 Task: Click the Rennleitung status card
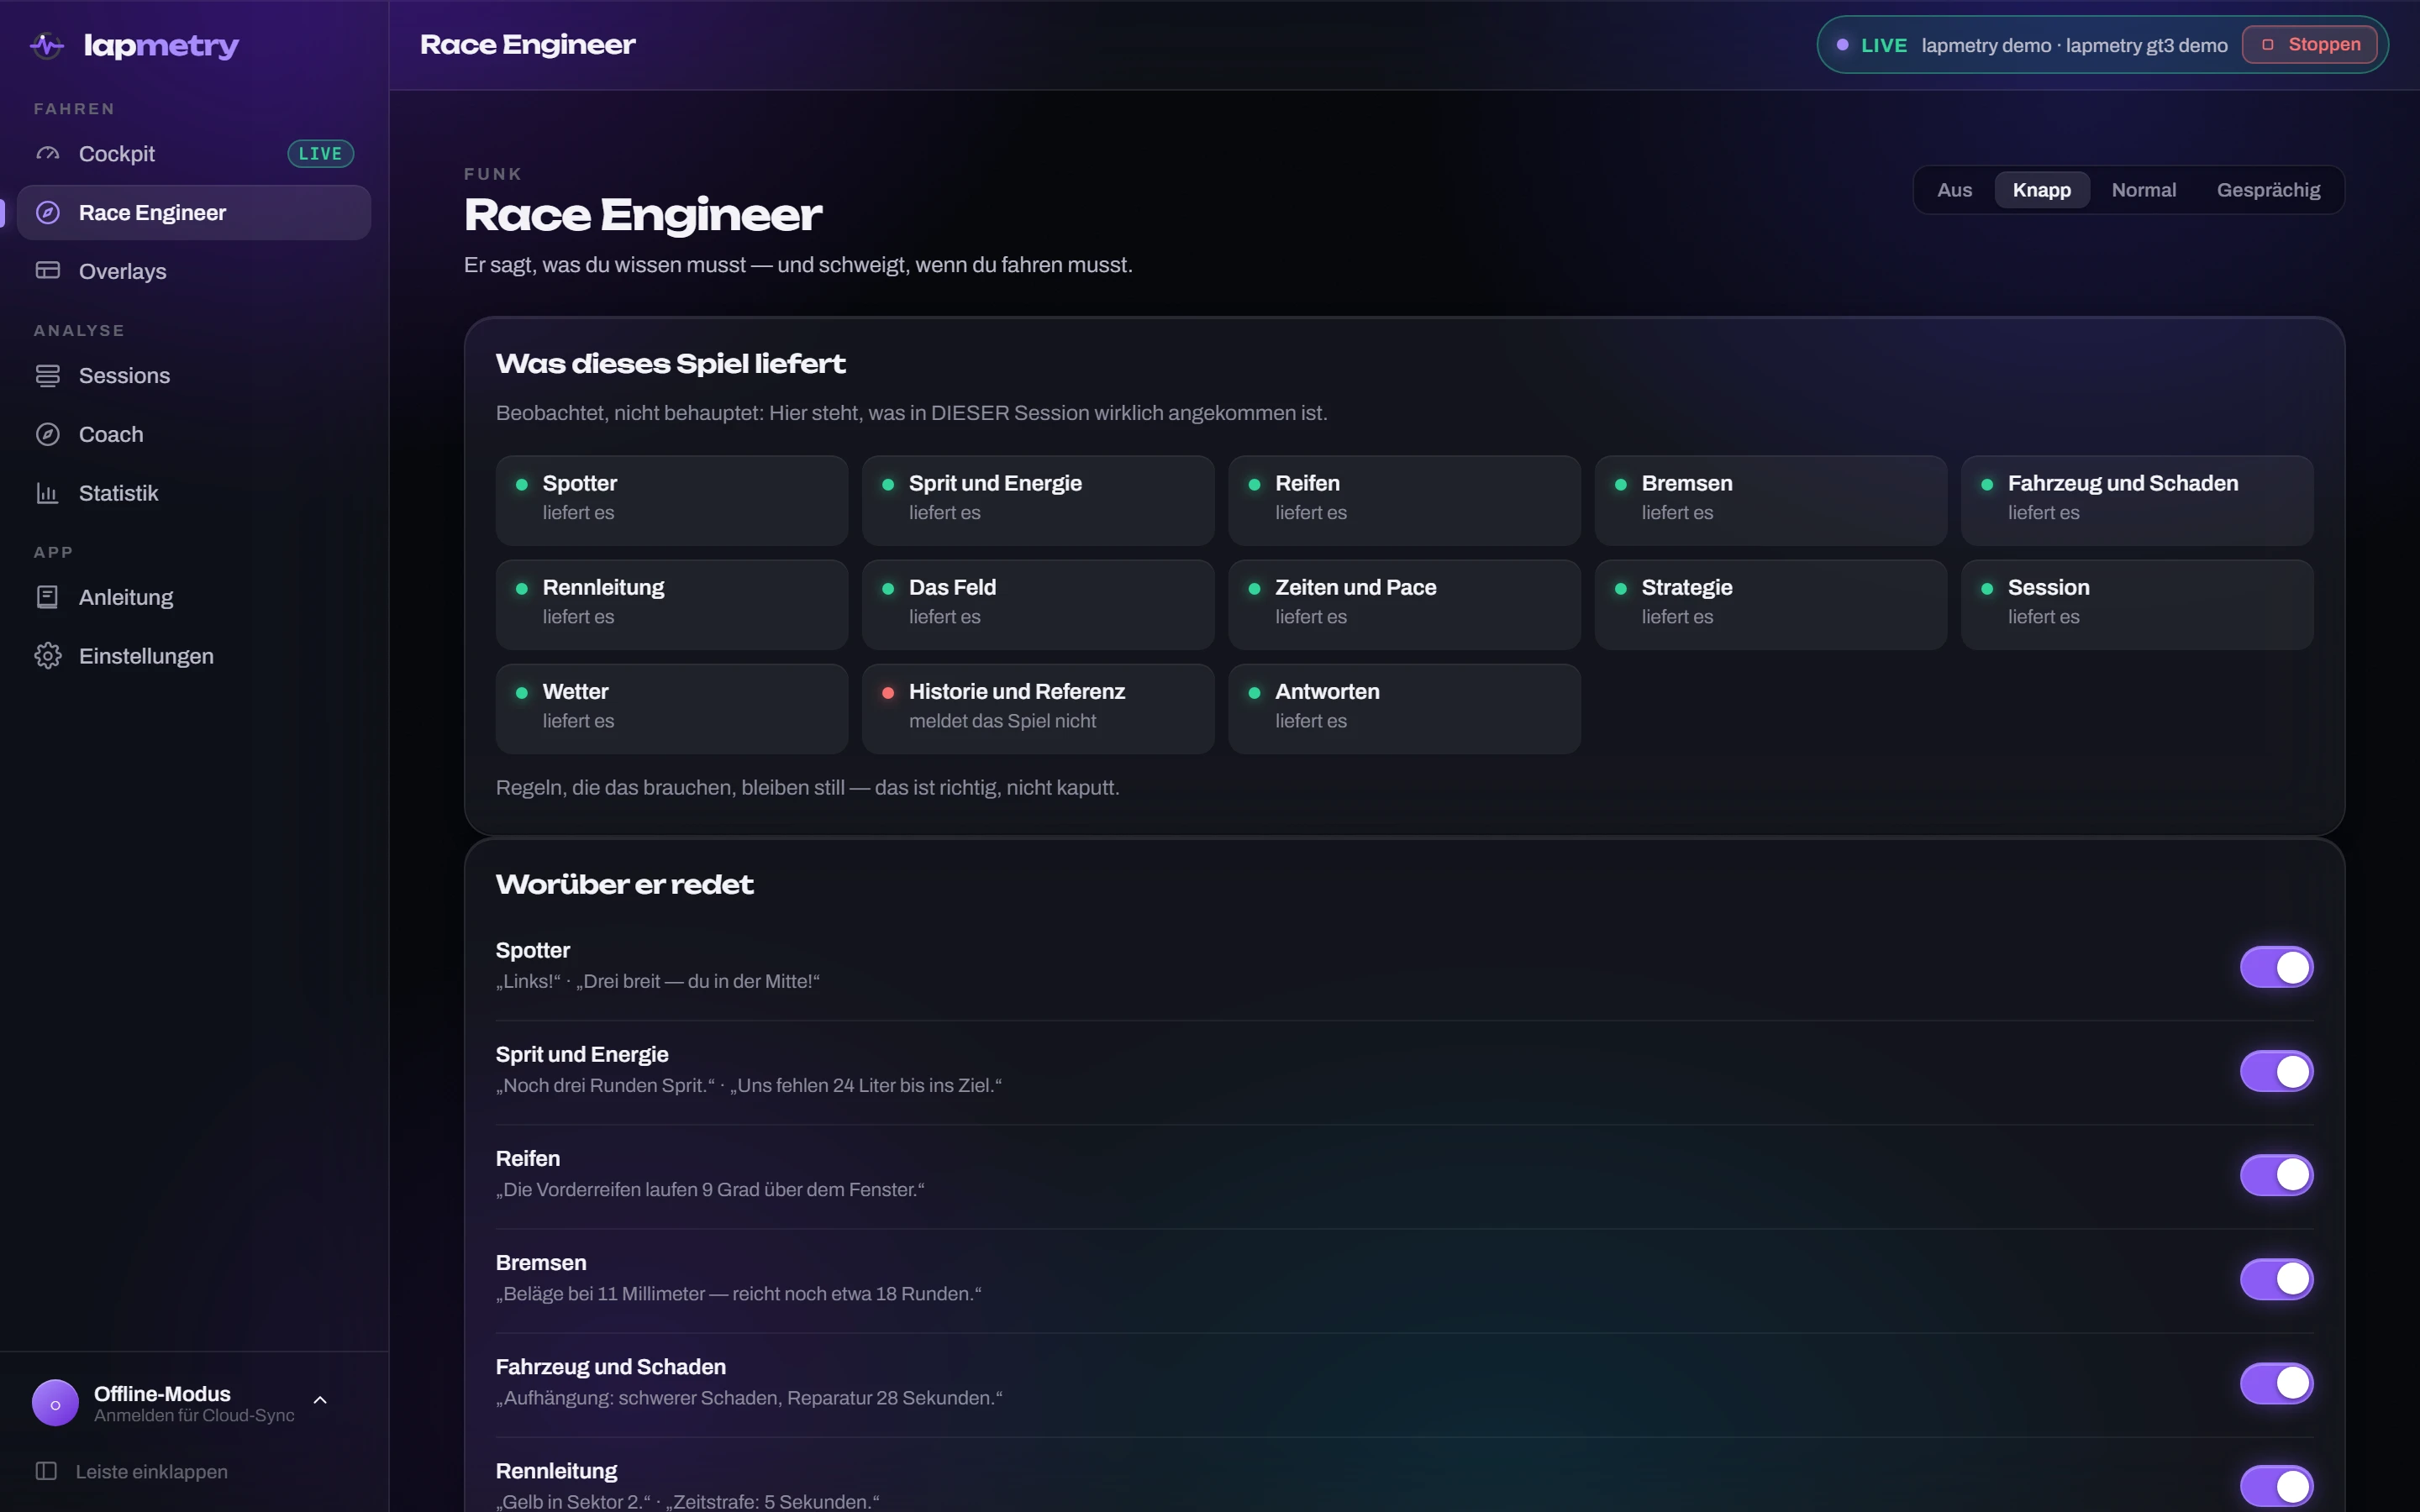[672, 604]
